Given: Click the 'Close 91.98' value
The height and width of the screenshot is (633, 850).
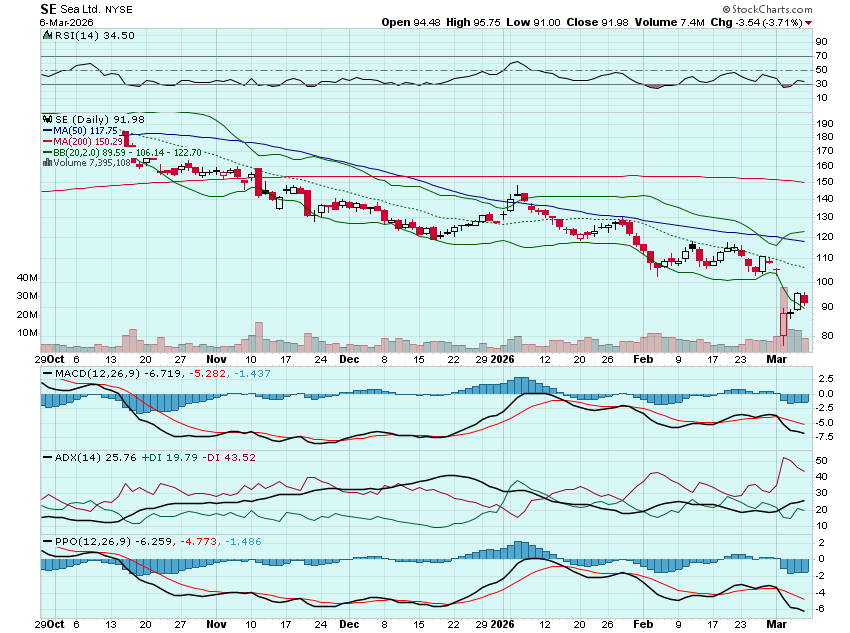Looking at the screenshot, I should click(597, 23).
